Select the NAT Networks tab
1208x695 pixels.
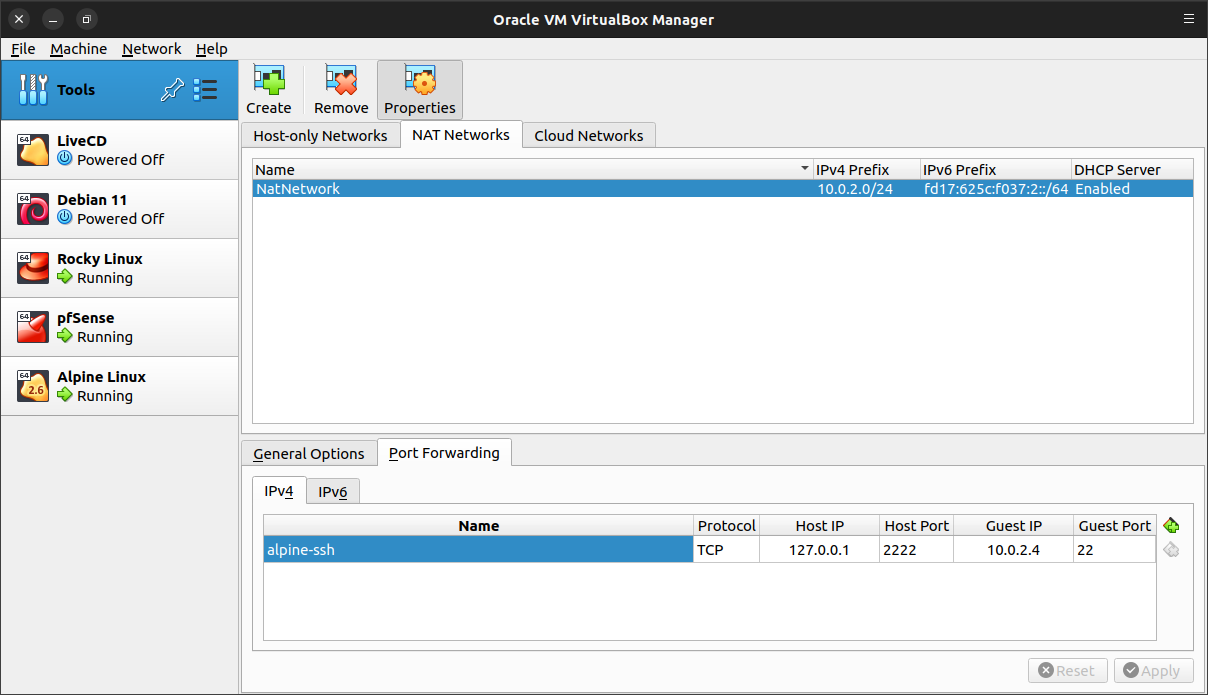click(x=461, y=134)
